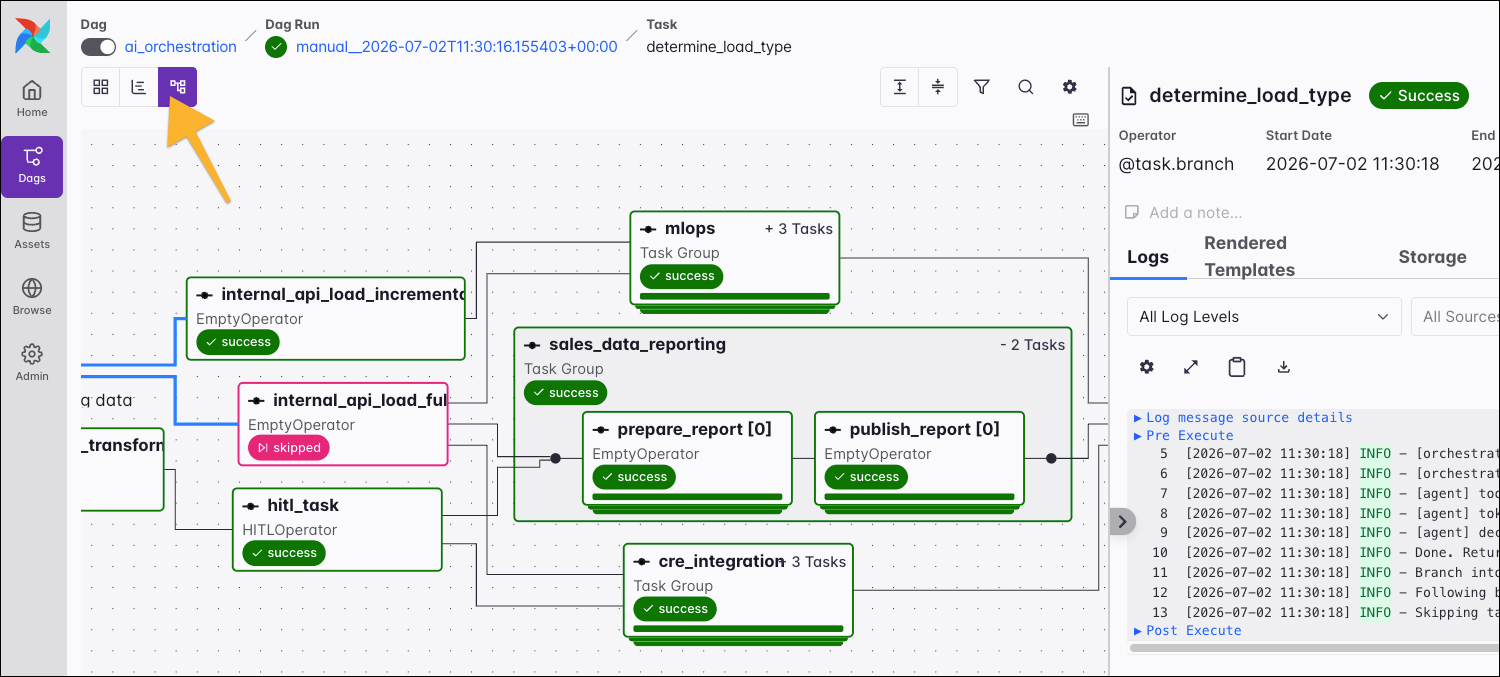Click the hitl_task success badge

284,553
